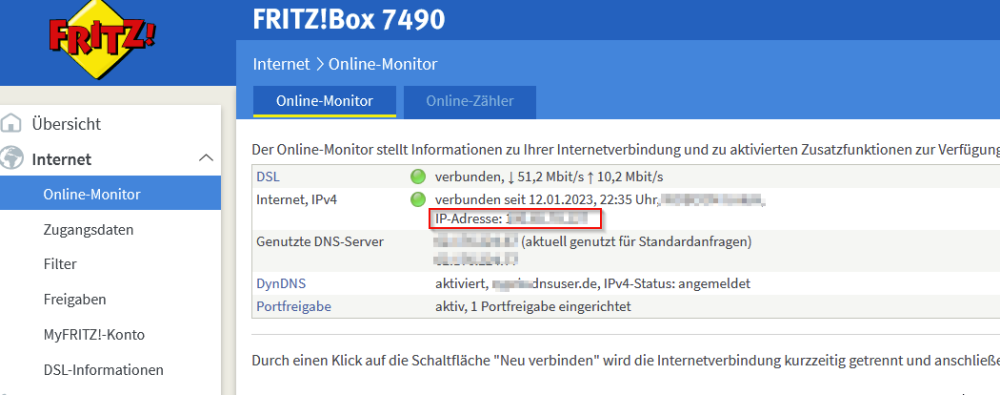Screen dimensions: 1000x395
Task: Click the house icon beside Übersicht
Action: tap(11, 123)
